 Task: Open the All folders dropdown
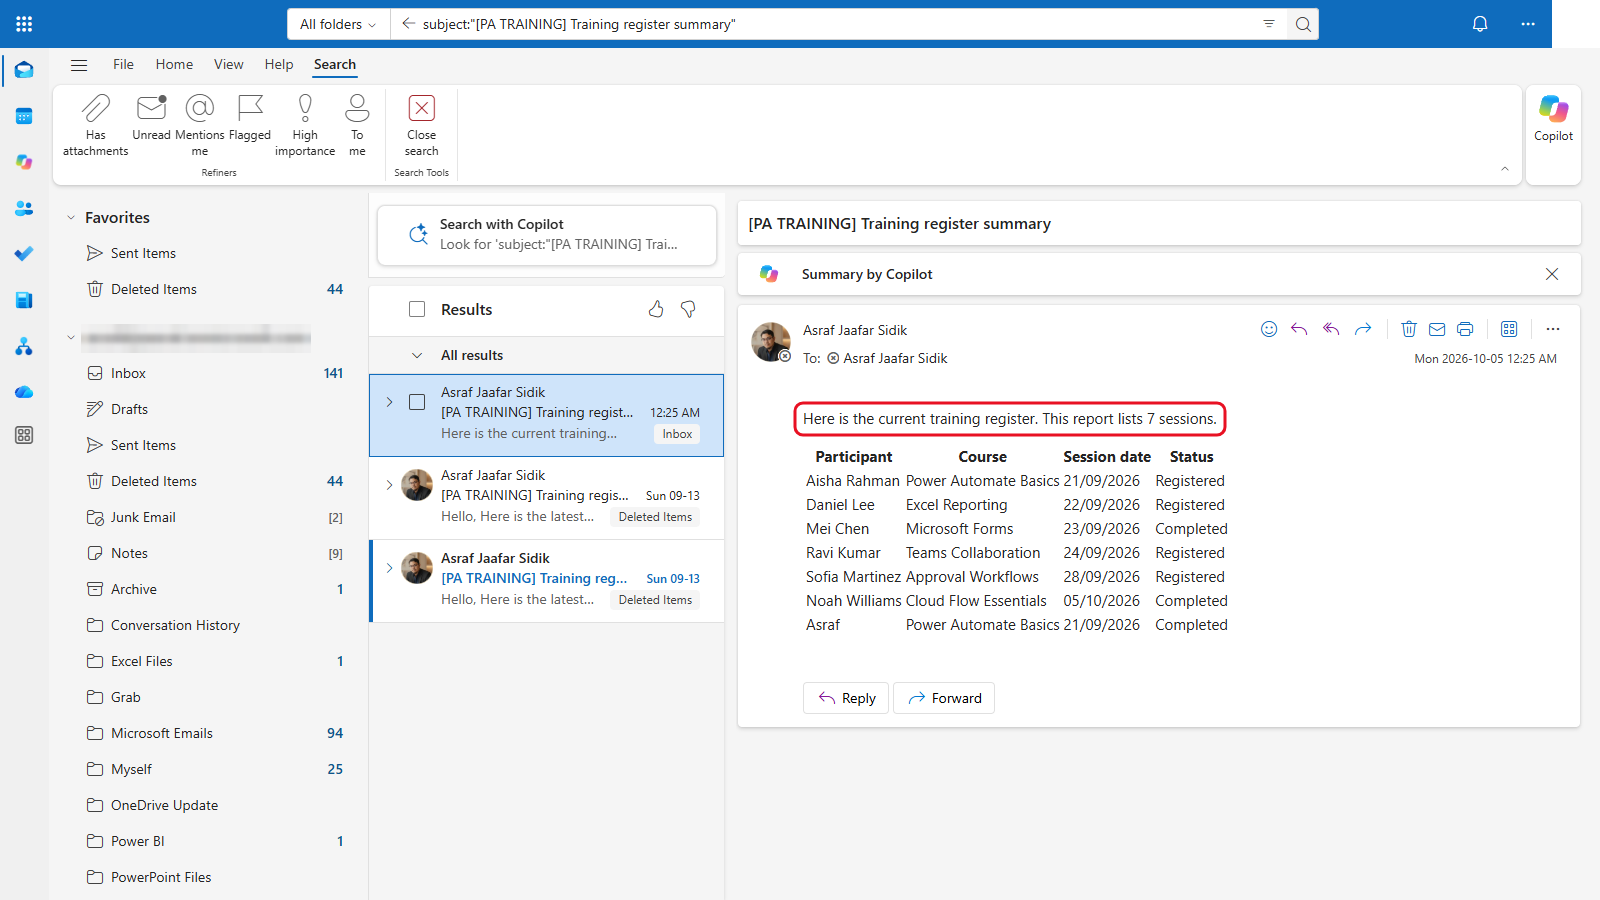coord(338,24)
